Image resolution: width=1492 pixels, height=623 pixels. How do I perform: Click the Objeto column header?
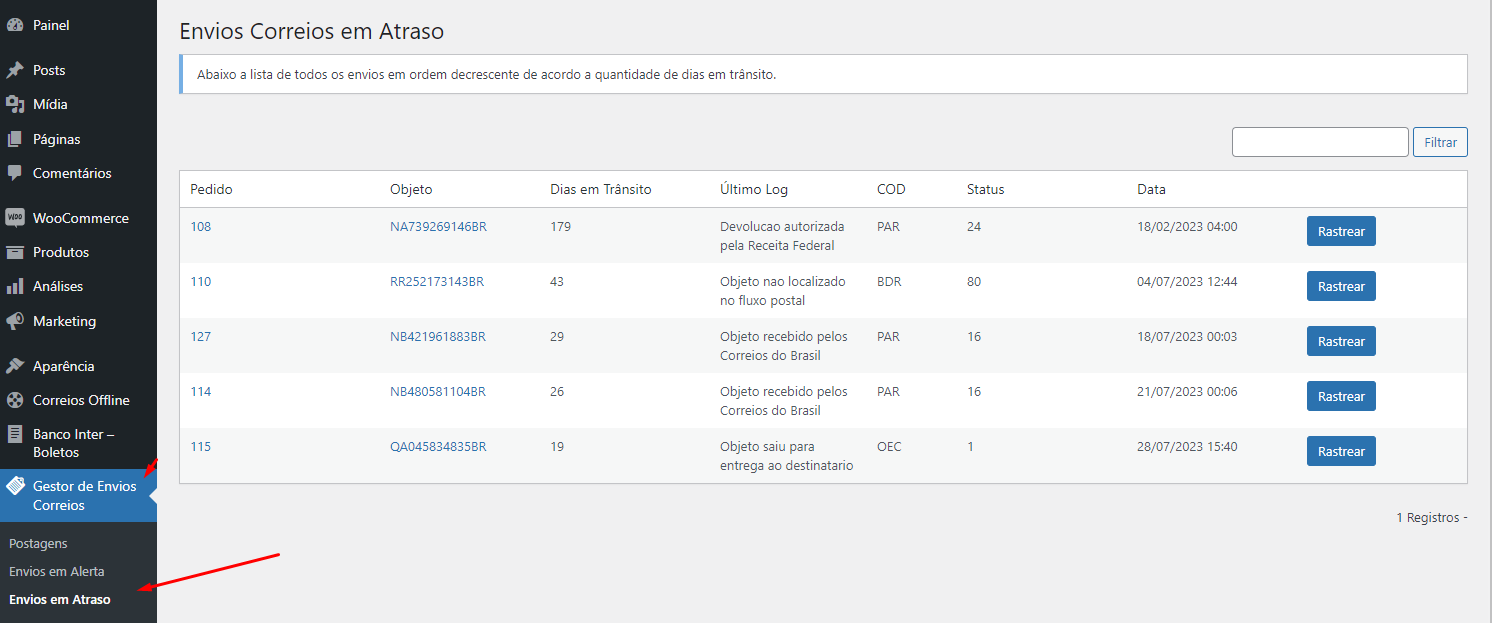coord(411,189)
